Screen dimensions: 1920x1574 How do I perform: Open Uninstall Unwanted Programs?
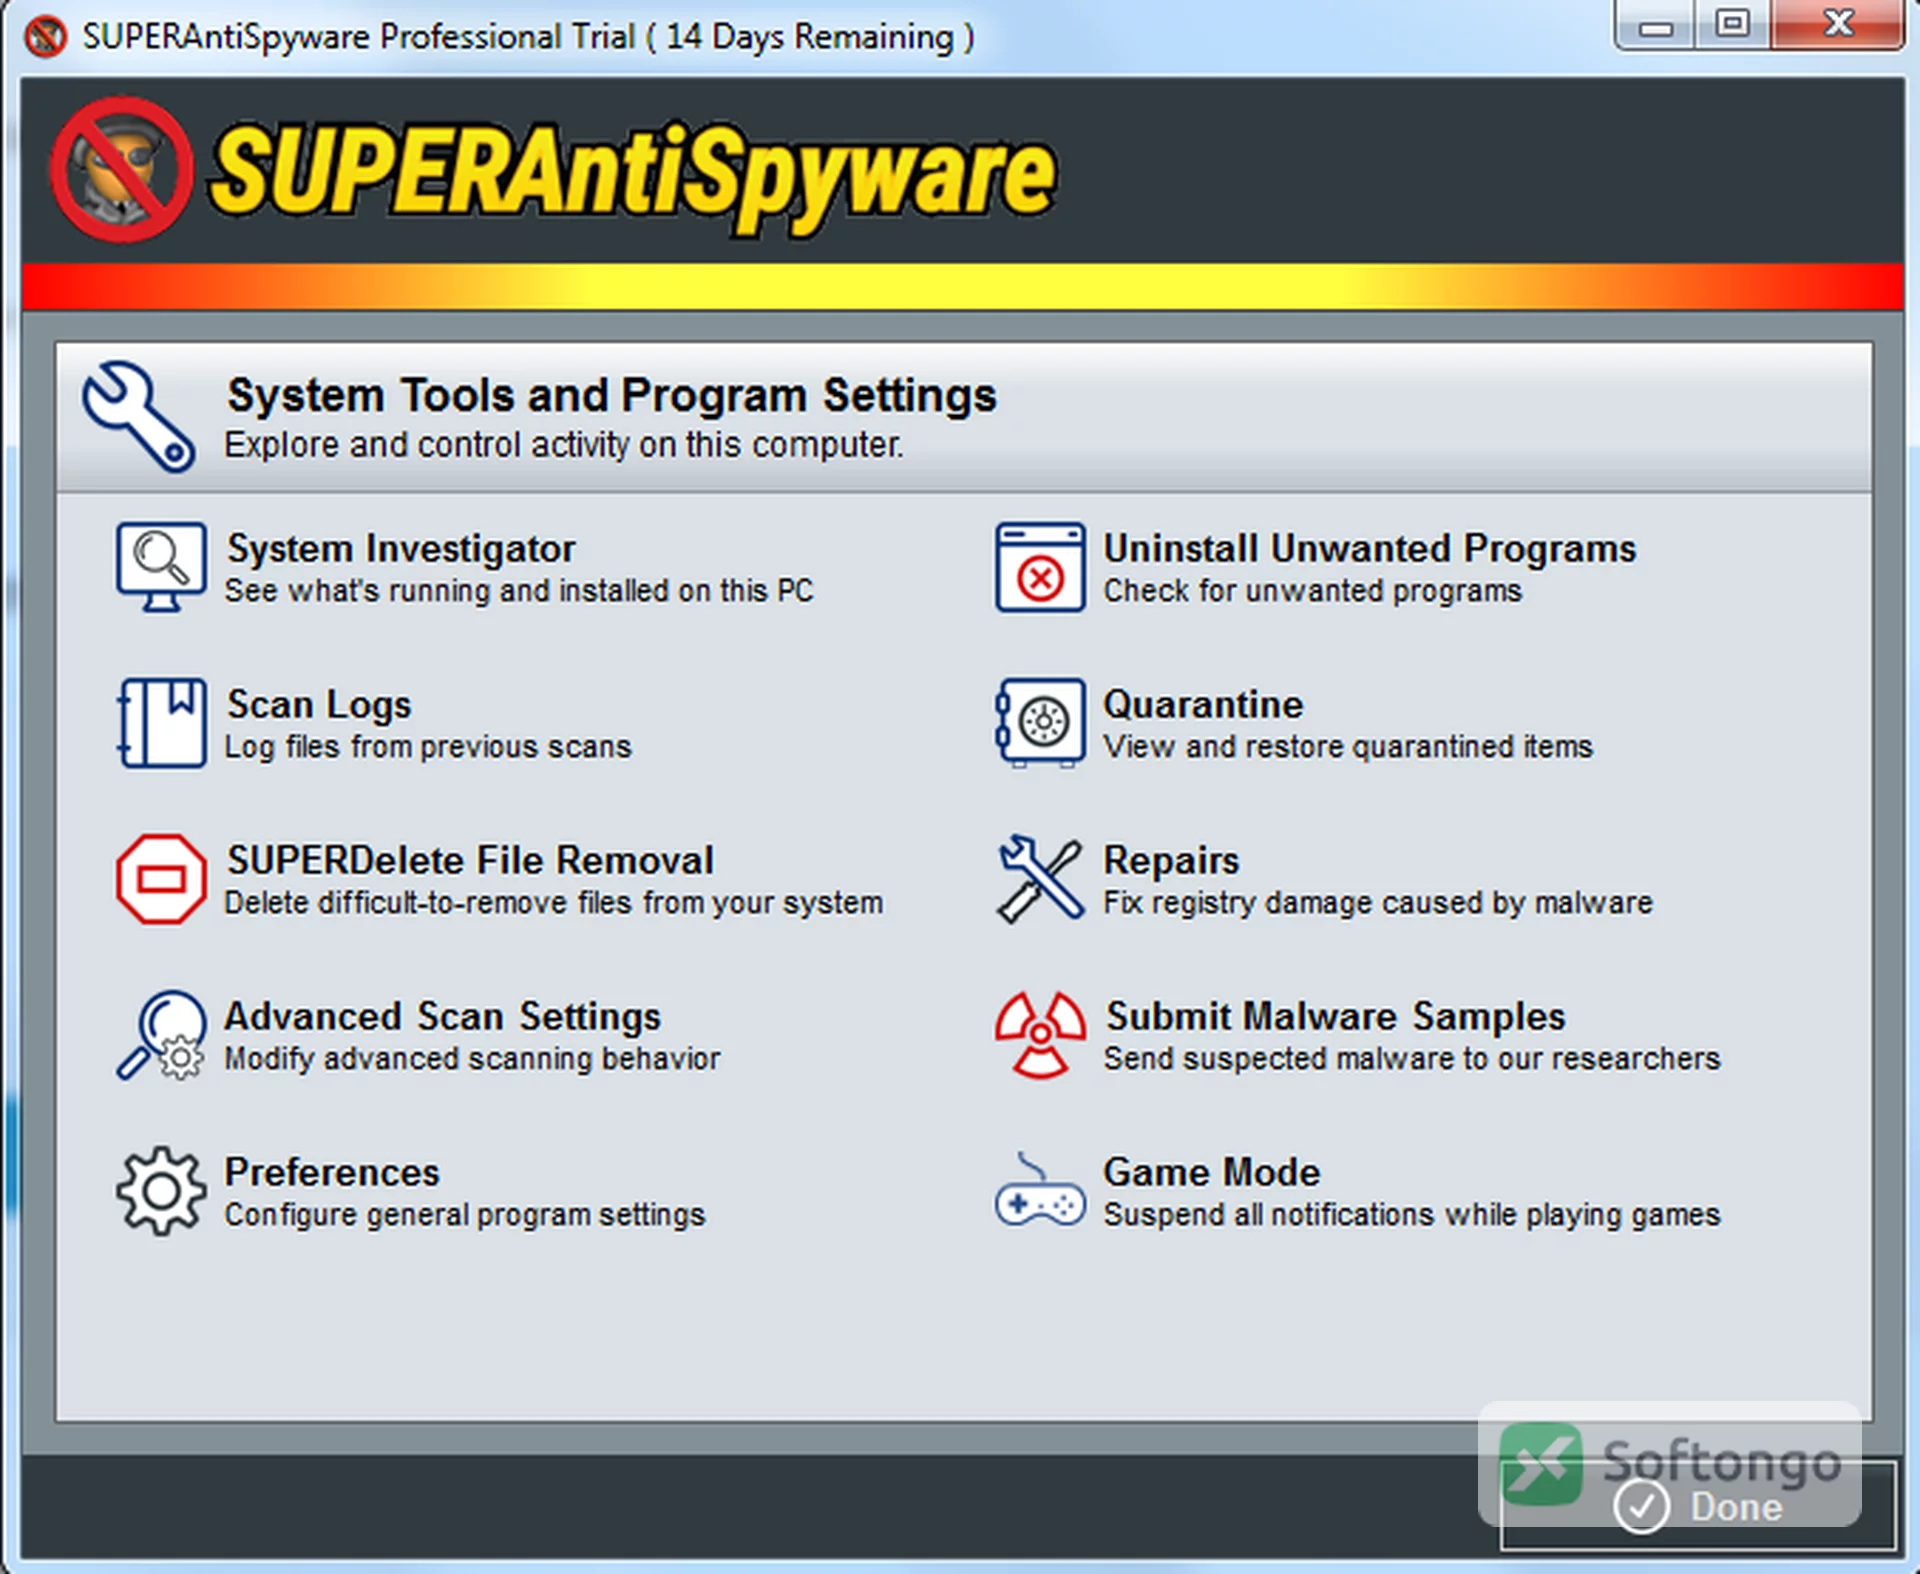pyautogui.click(x=1369, y=548)
